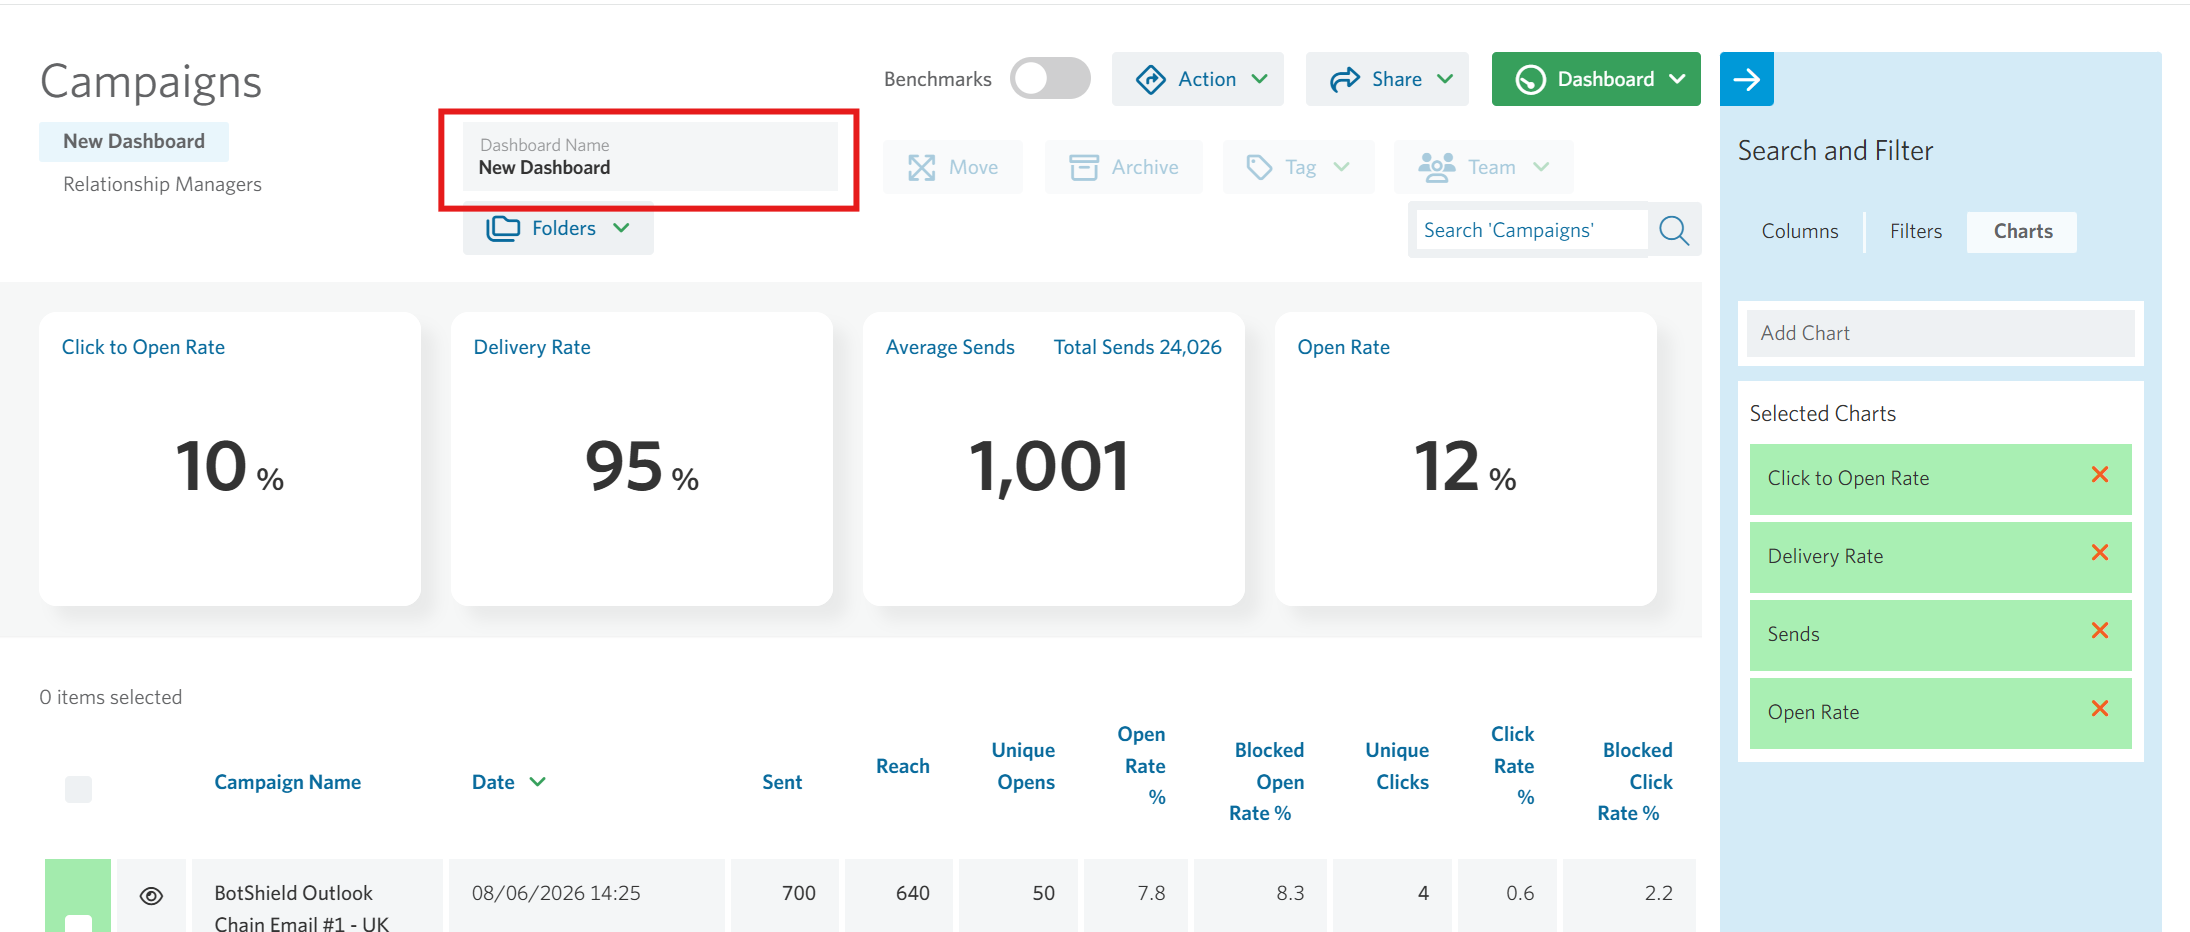Viewport: 2190px width, 932px height.
Task: Sort by Date column header
Action: (x=493, y=782)
